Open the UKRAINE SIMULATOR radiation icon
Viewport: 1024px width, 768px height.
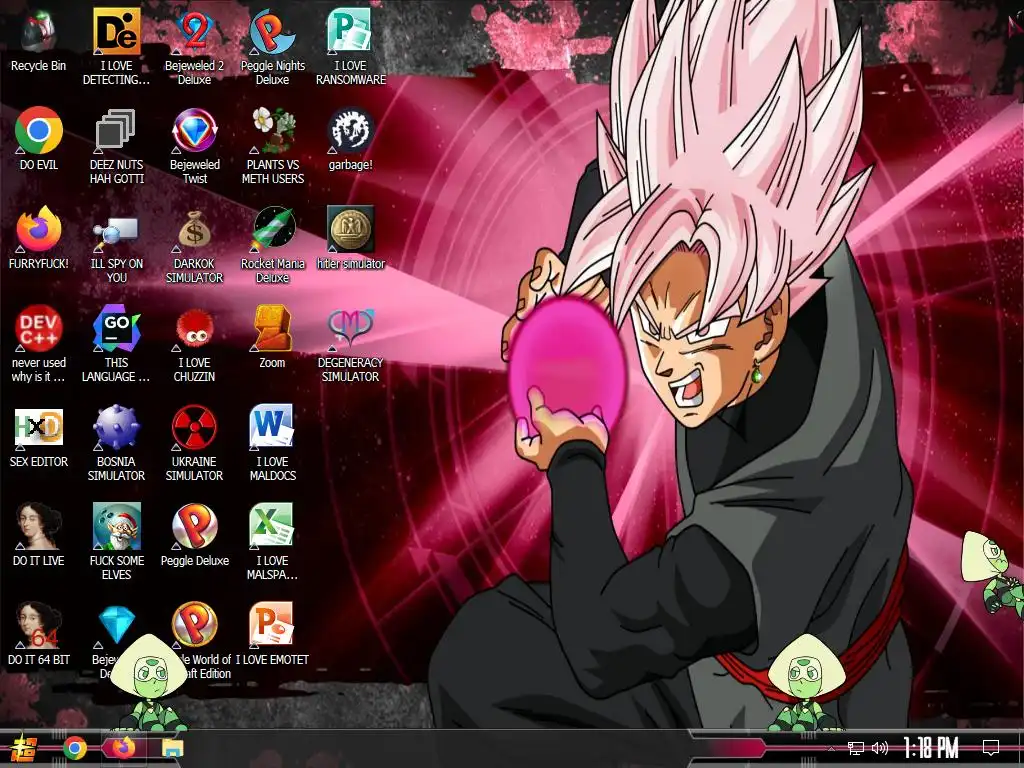click(x=194, y=443)
